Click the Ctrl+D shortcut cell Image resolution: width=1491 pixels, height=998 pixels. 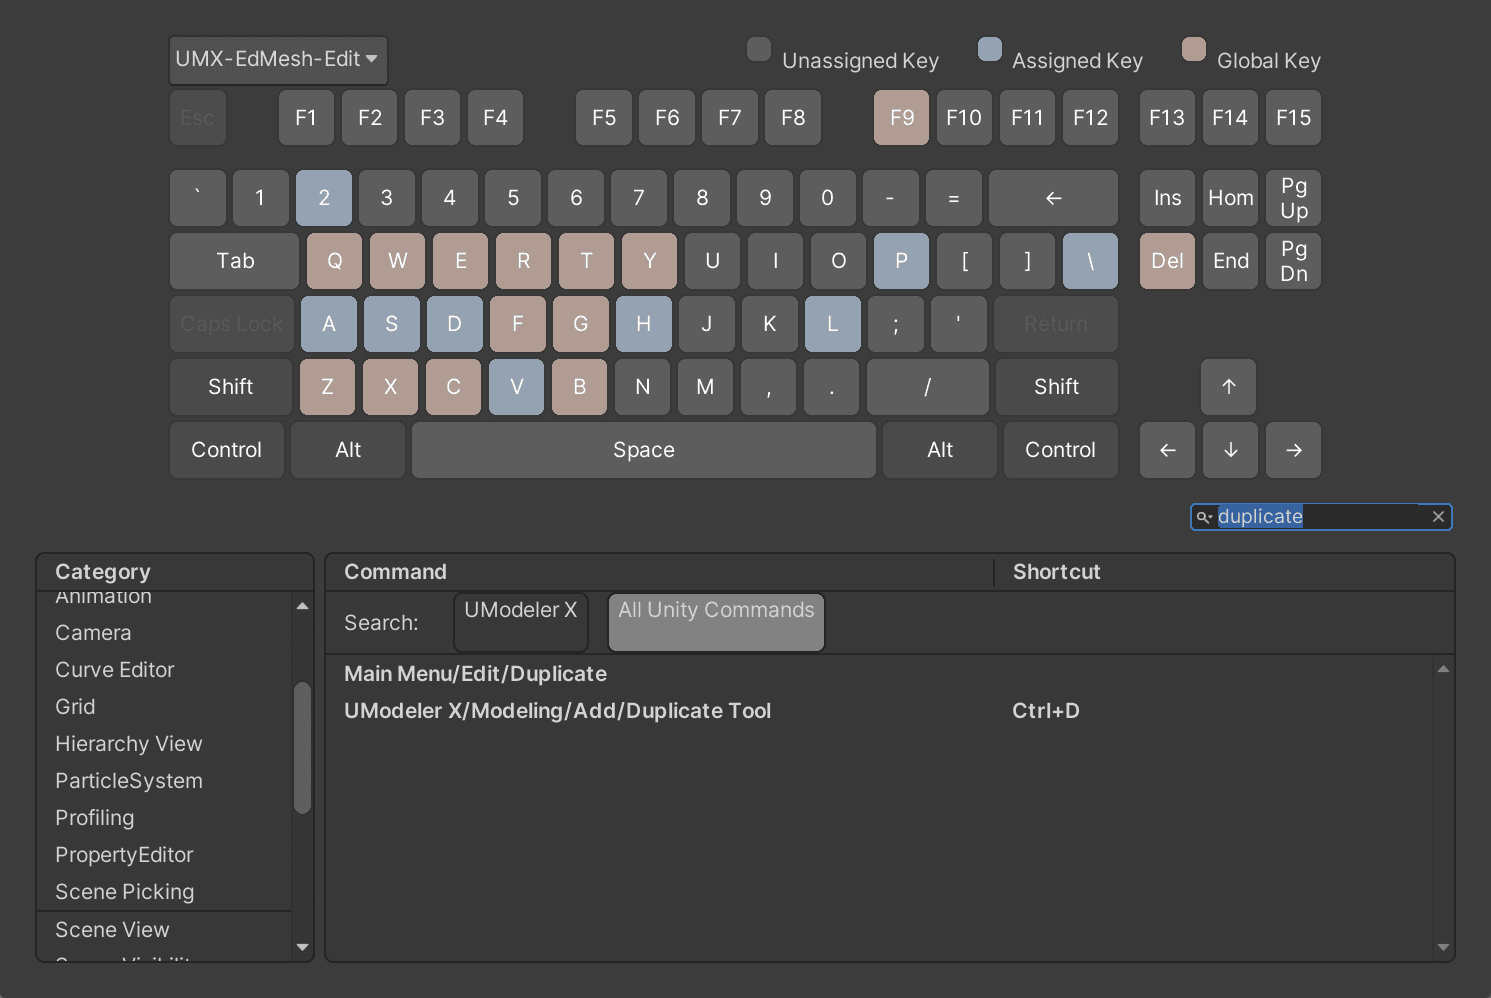tap(1046, 711)
